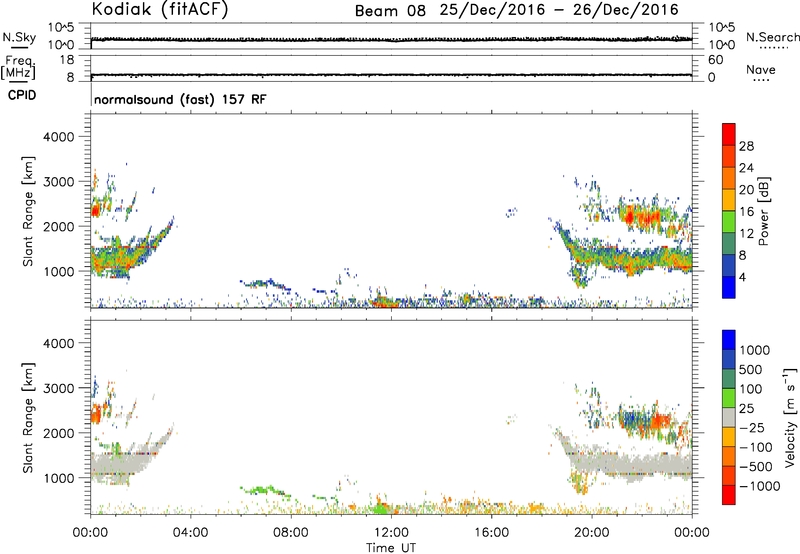The height and width of the screenshot is (554, 800).
Task: Click the "12:00" time axis label
Action: coord(391,533)
